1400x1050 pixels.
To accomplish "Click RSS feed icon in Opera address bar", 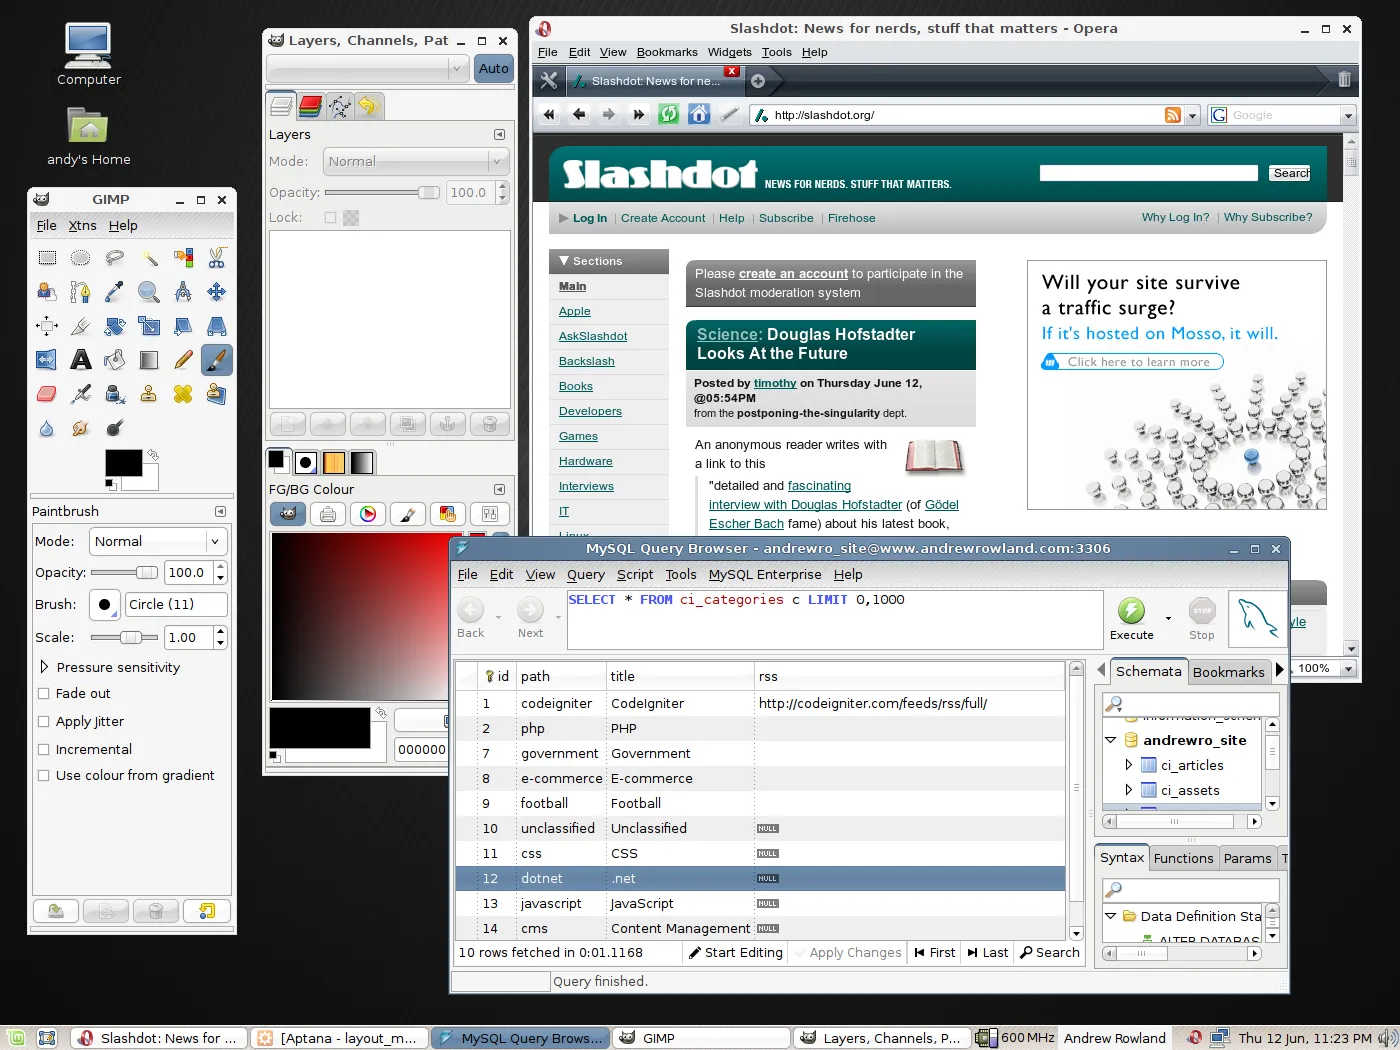I will 1173,115.
